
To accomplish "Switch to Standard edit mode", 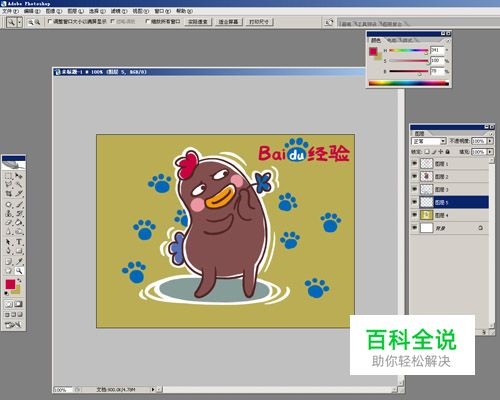I will click(9, 304).
